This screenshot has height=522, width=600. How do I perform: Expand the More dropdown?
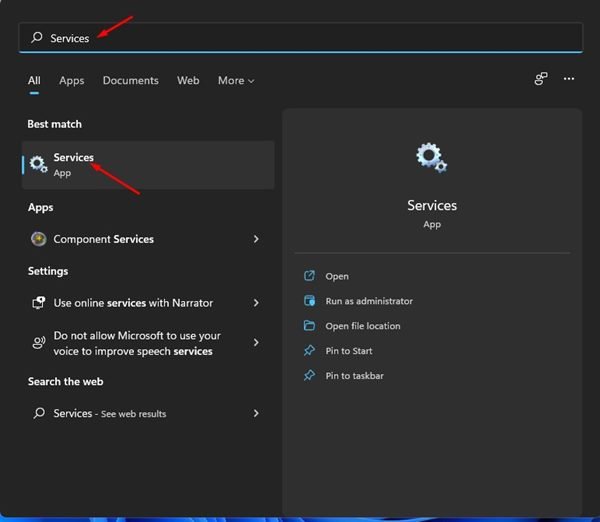pyautogui.click(x=236, y=80)
